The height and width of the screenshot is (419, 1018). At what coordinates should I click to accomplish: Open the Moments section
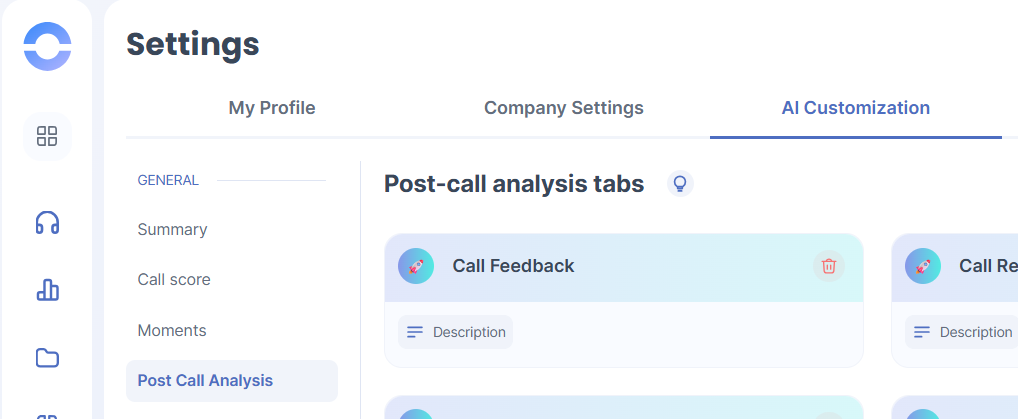[172, 330]
